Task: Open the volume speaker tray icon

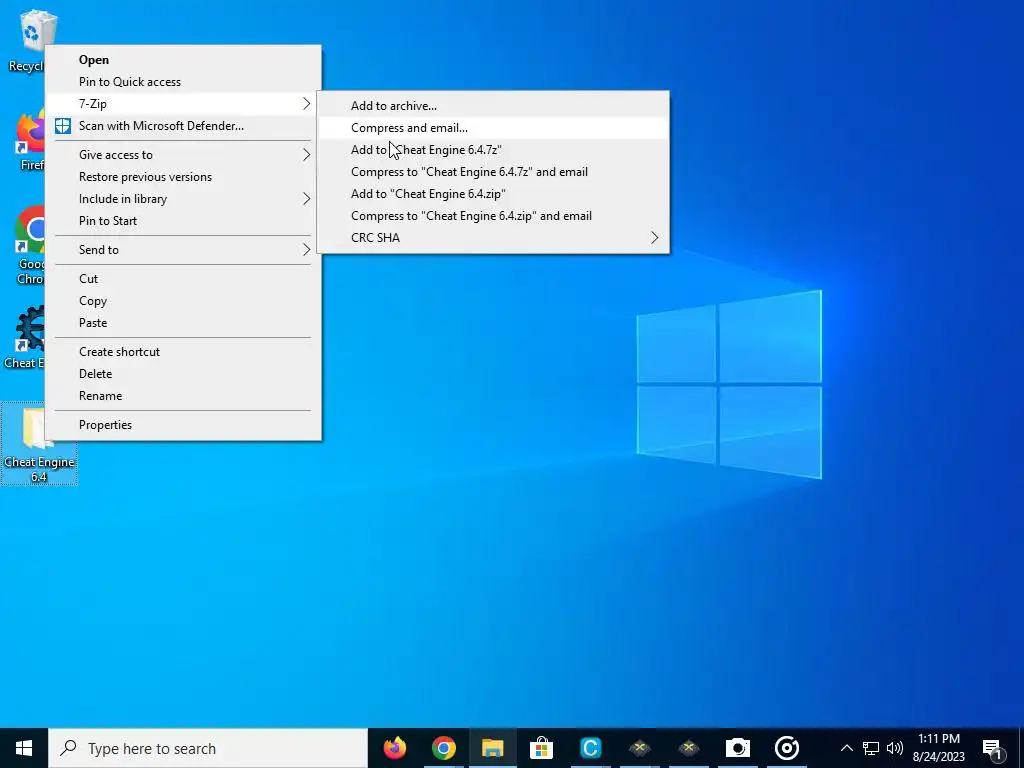Action: [895, 748]
